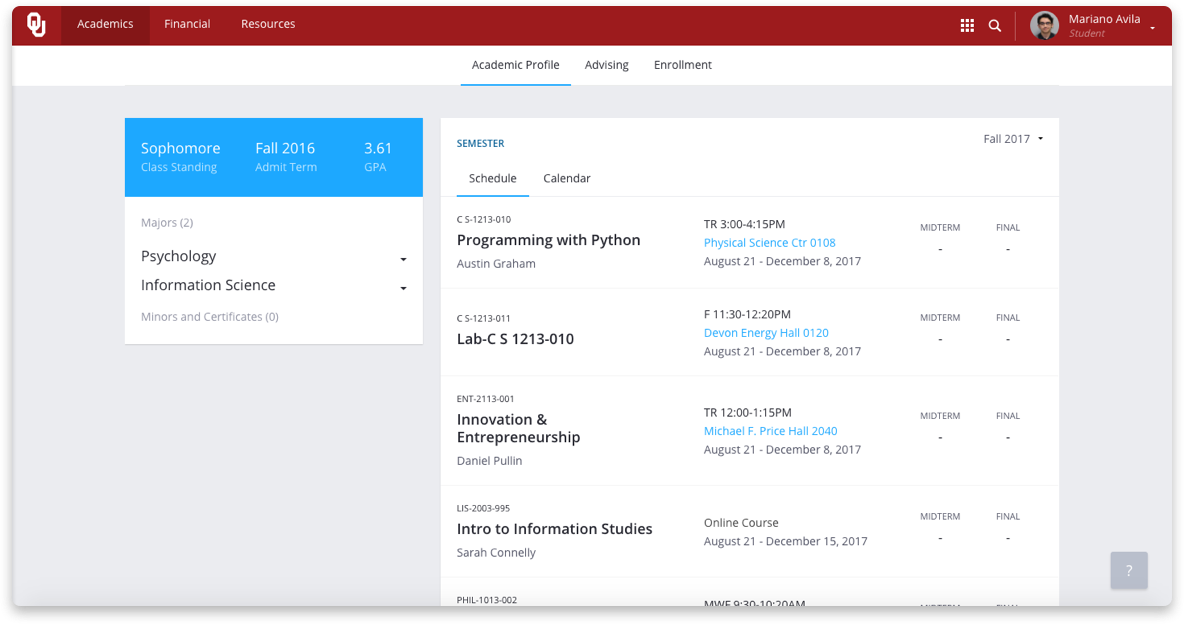Open the Financial menu

[187, 24]
